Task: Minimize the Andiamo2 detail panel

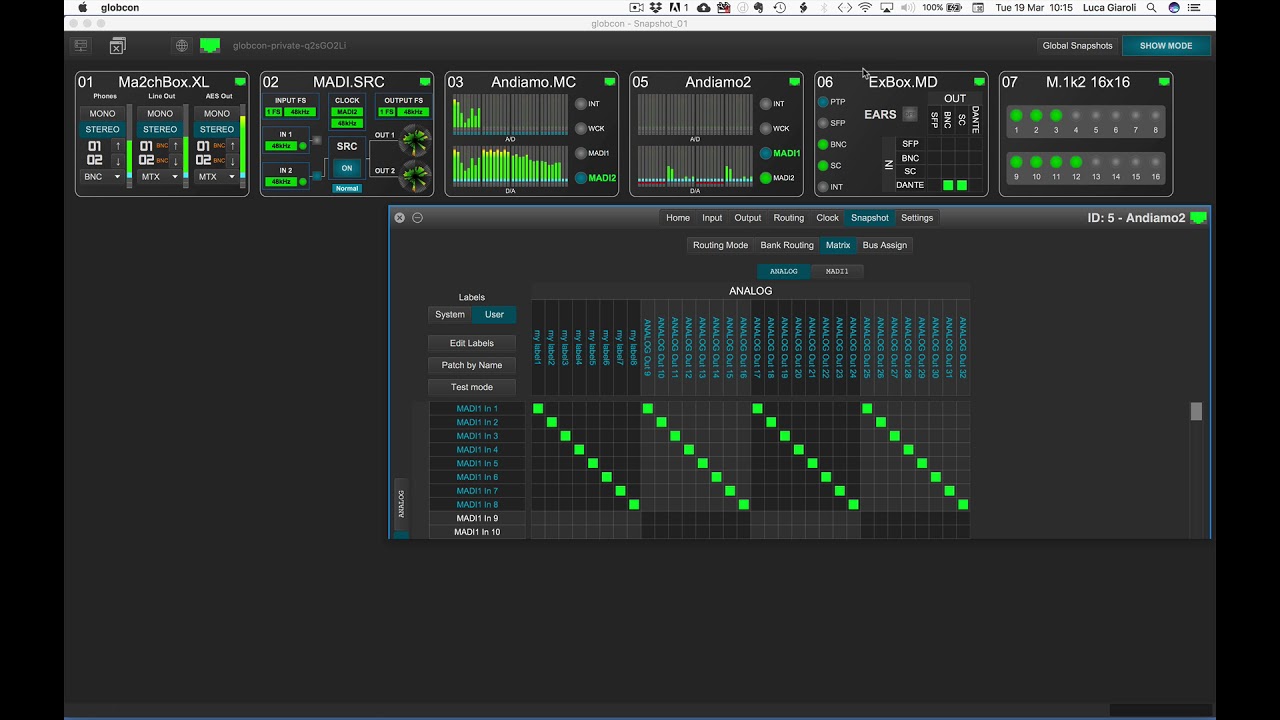Action: pyautogui.click(x=417, y=218)
